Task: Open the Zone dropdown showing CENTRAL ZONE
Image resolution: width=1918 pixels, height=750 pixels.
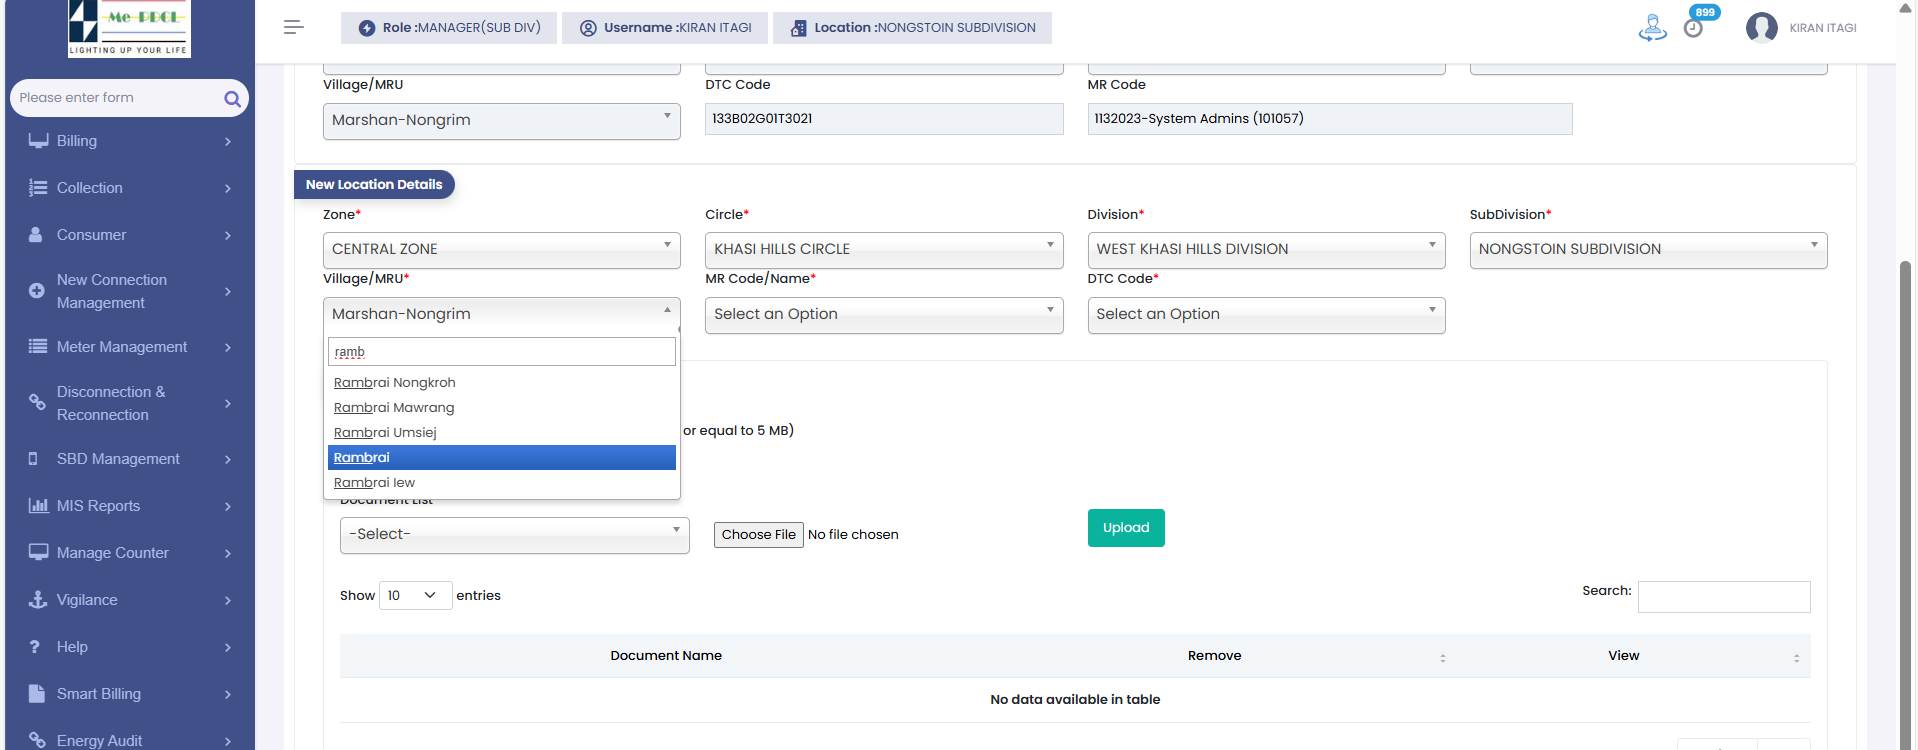Action: 501,249
